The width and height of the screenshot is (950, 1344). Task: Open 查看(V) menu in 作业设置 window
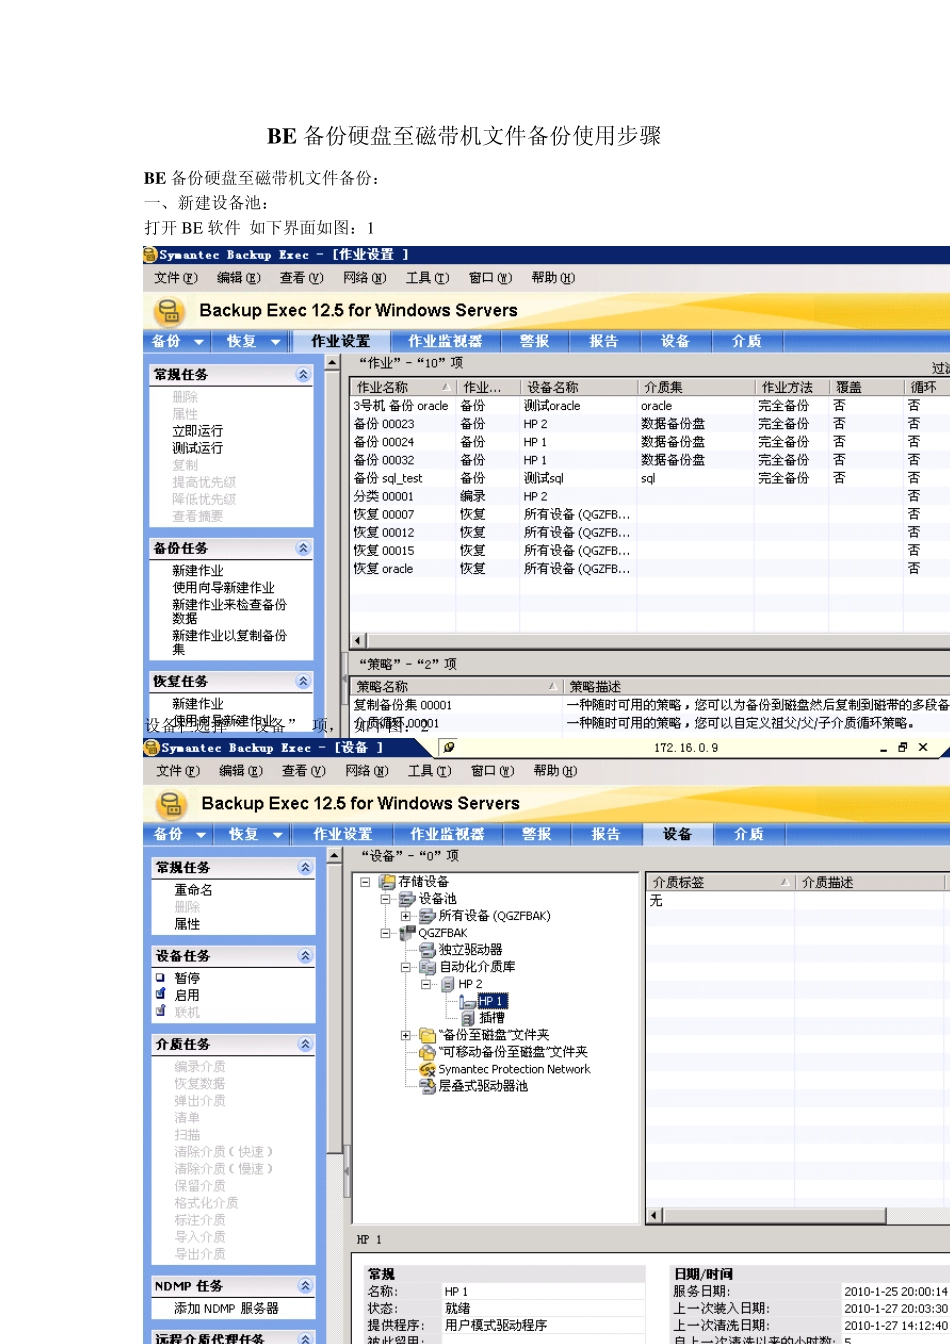[301, 278]
